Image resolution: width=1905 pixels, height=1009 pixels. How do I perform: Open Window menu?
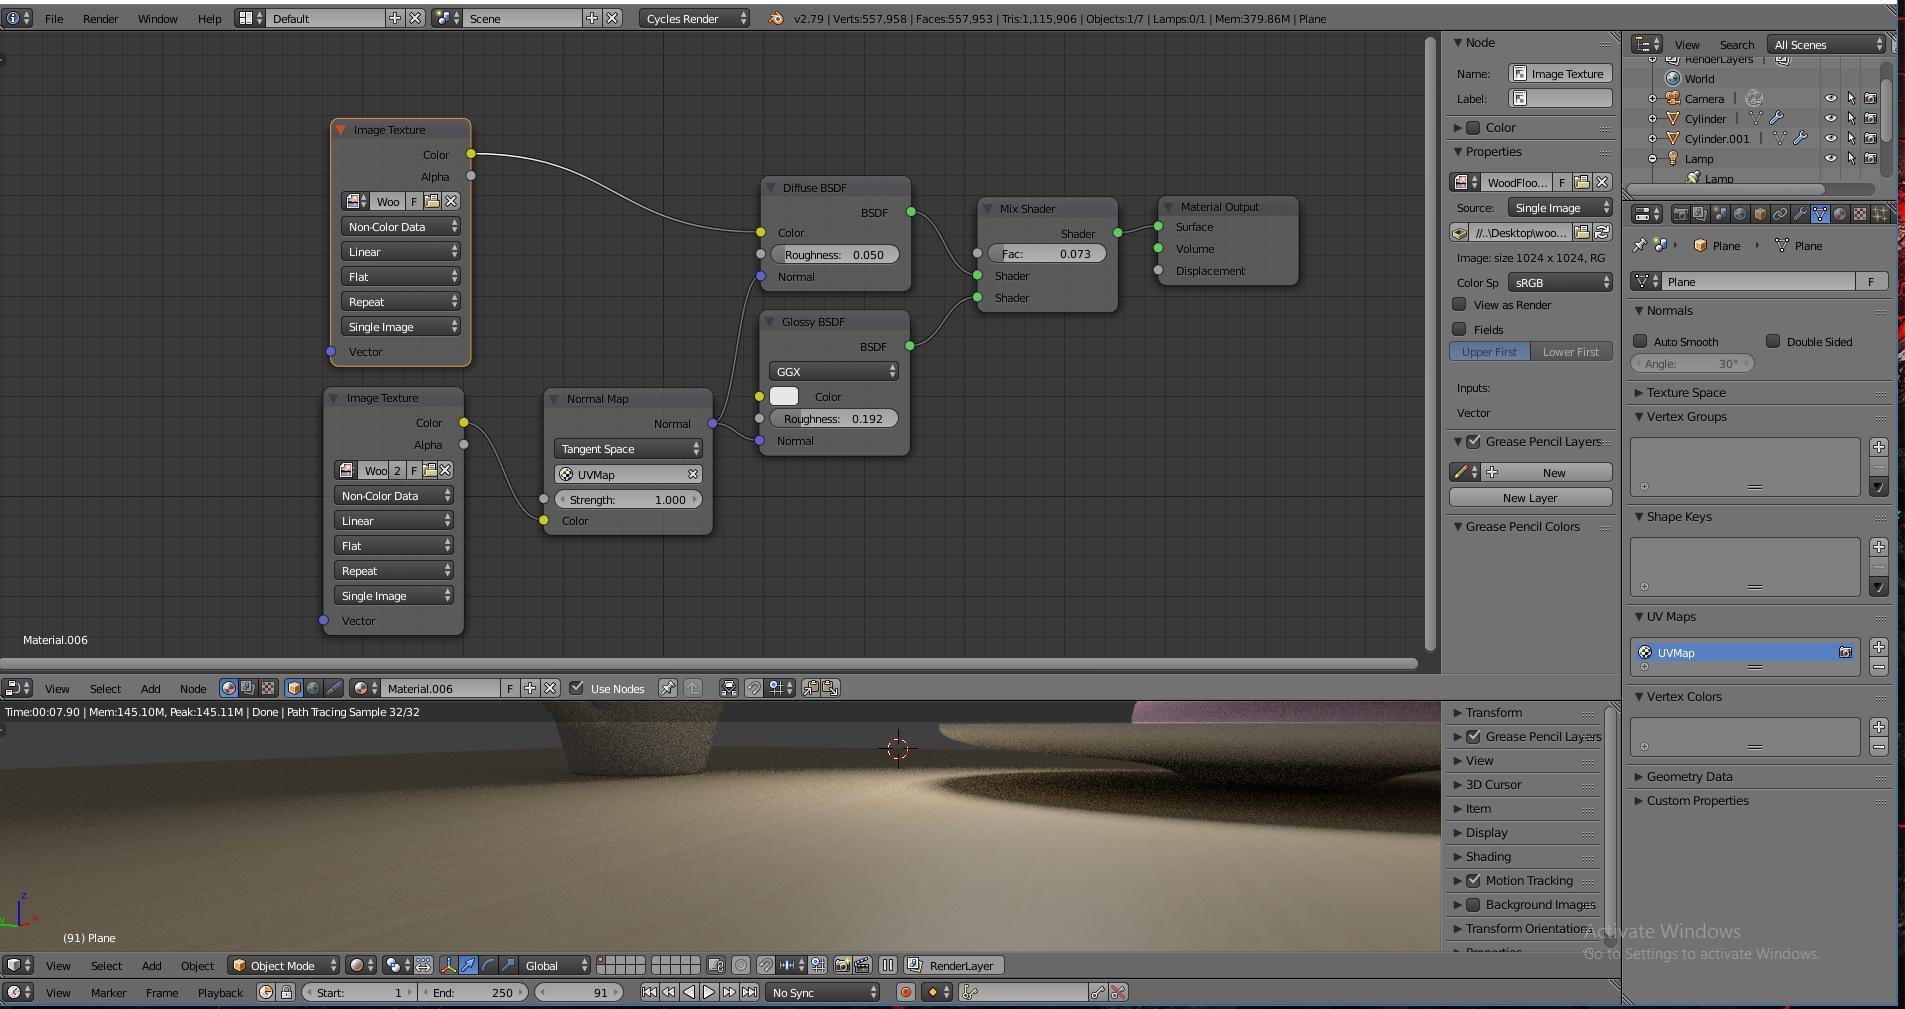[x=157, y=18]
